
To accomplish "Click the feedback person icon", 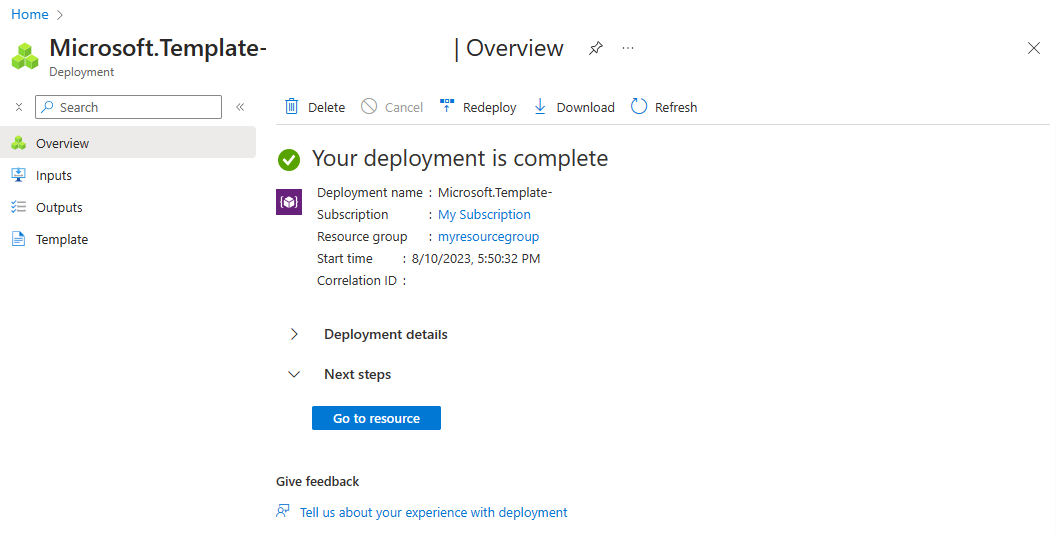I will pyautogui.click(x=283, y=511).
